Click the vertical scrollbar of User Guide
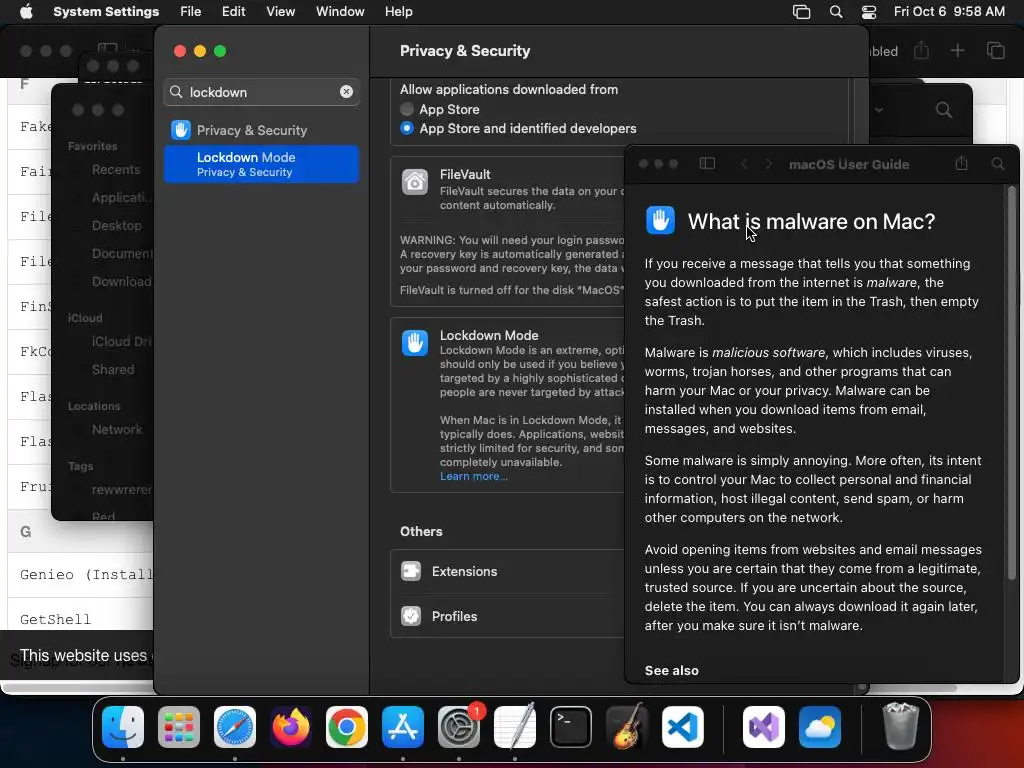This screenshot has height=768, width=1024. click(1012, 383)
